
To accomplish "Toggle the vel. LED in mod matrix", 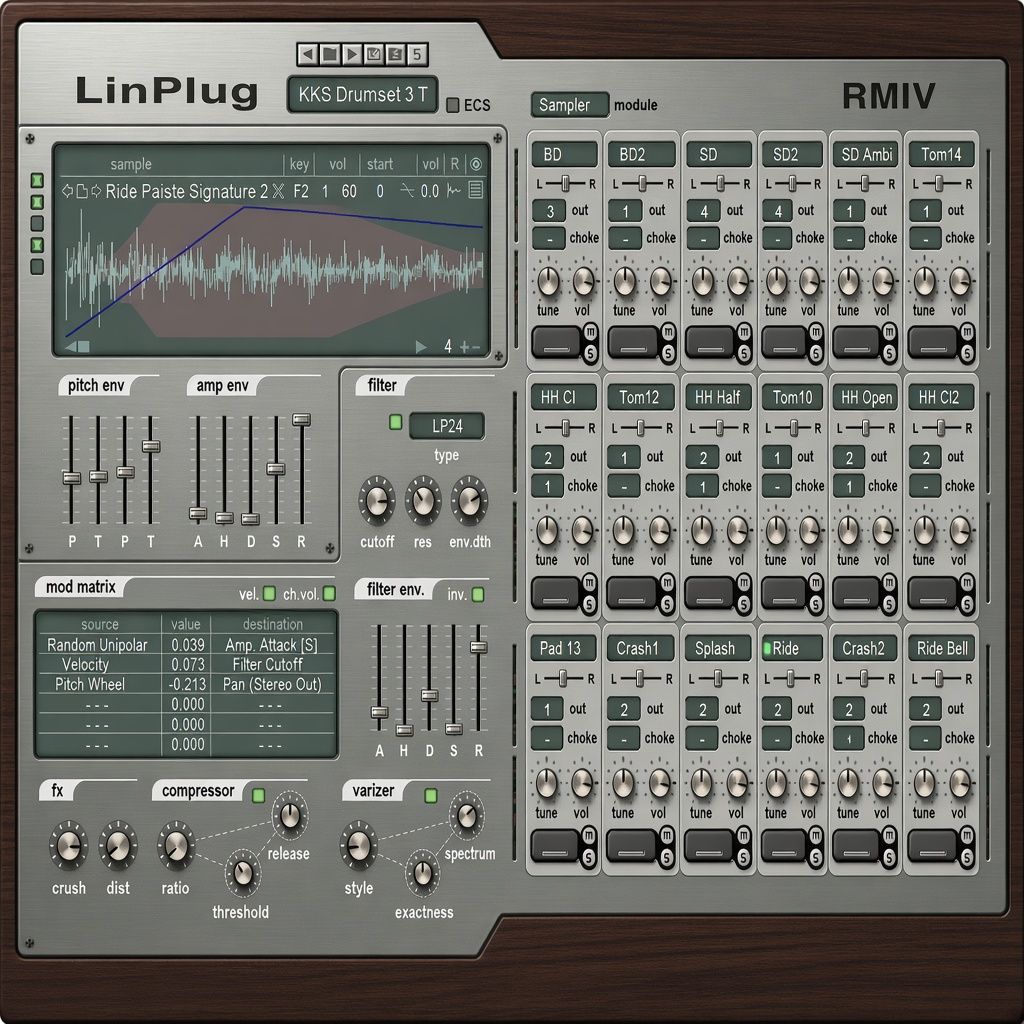I will tap(269, 593).
